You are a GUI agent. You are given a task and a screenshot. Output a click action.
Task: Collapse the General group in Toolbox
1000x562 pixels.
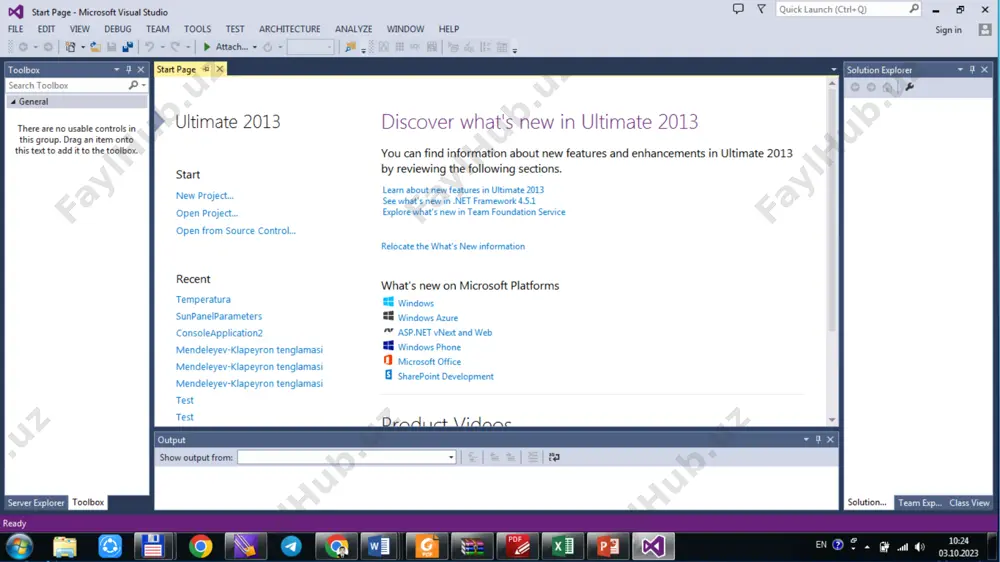(x=13, y=101)
